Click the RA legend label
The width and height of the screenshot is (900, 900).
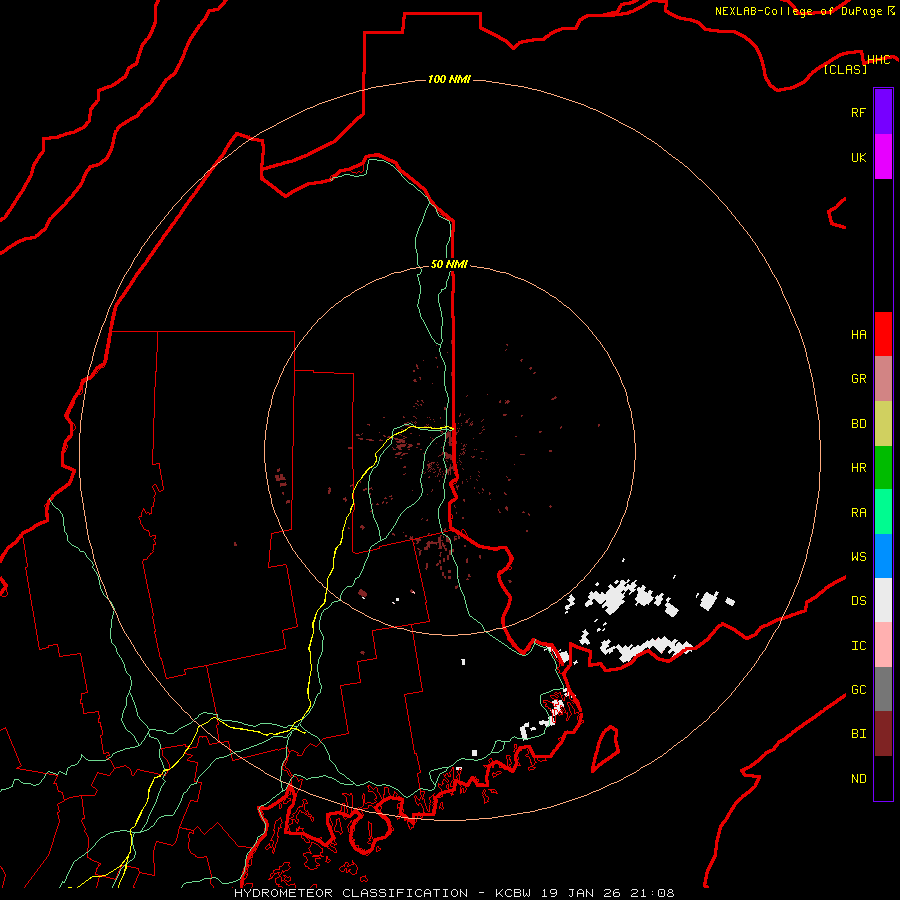[x=858, y=513]
